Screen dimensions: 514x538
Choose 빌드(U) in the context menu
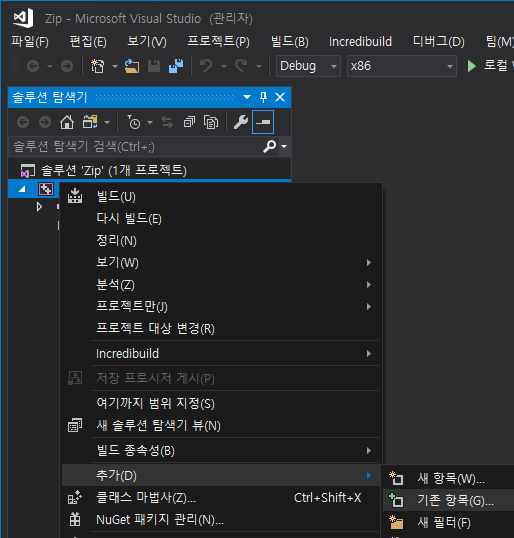pos(221,197)
